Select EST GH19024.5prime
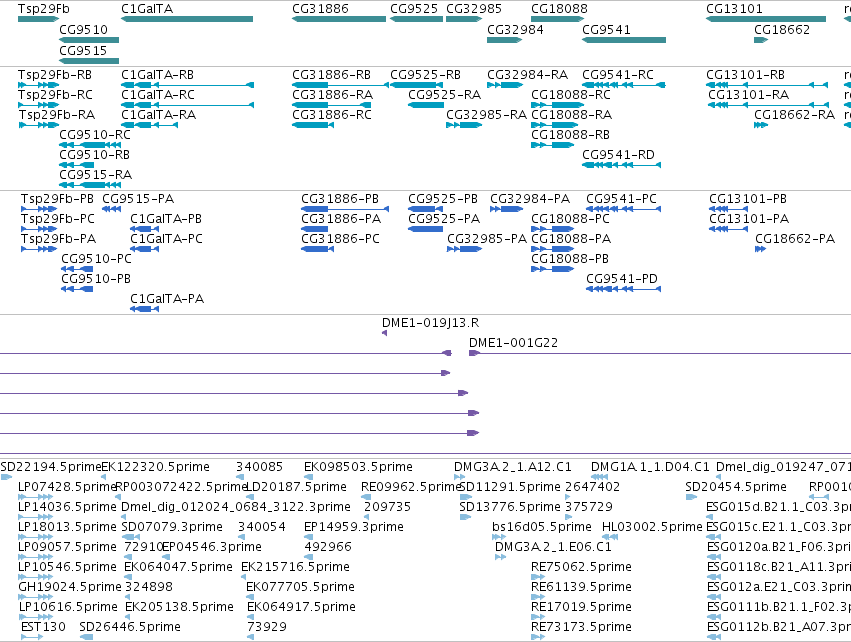Screen dimensions: 851x642 pos(70,587)
